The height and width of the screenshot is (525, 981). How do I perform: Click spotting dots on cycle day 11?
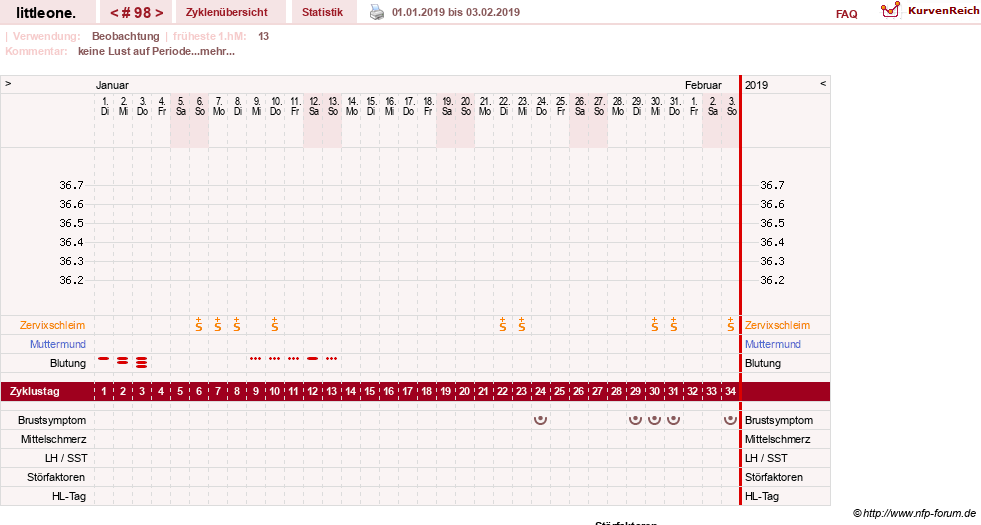(293, 359)
